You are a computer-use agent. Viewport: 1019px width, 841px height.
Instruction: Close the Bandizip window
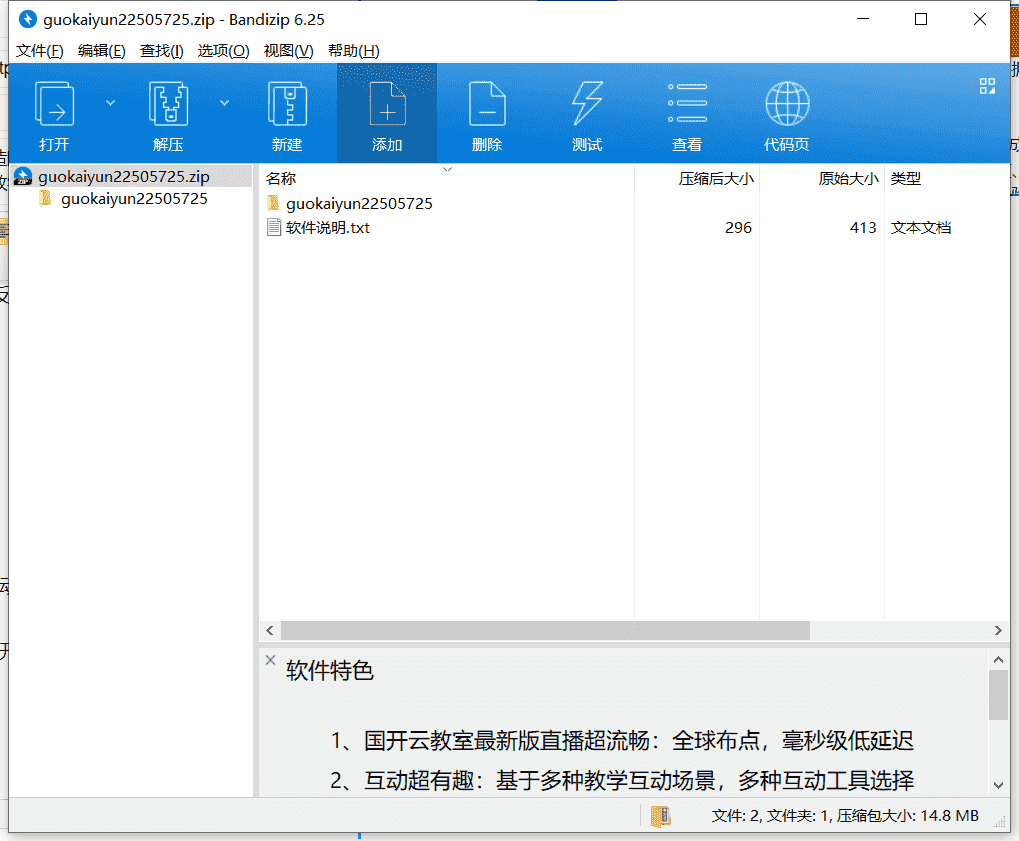point(980,19)
